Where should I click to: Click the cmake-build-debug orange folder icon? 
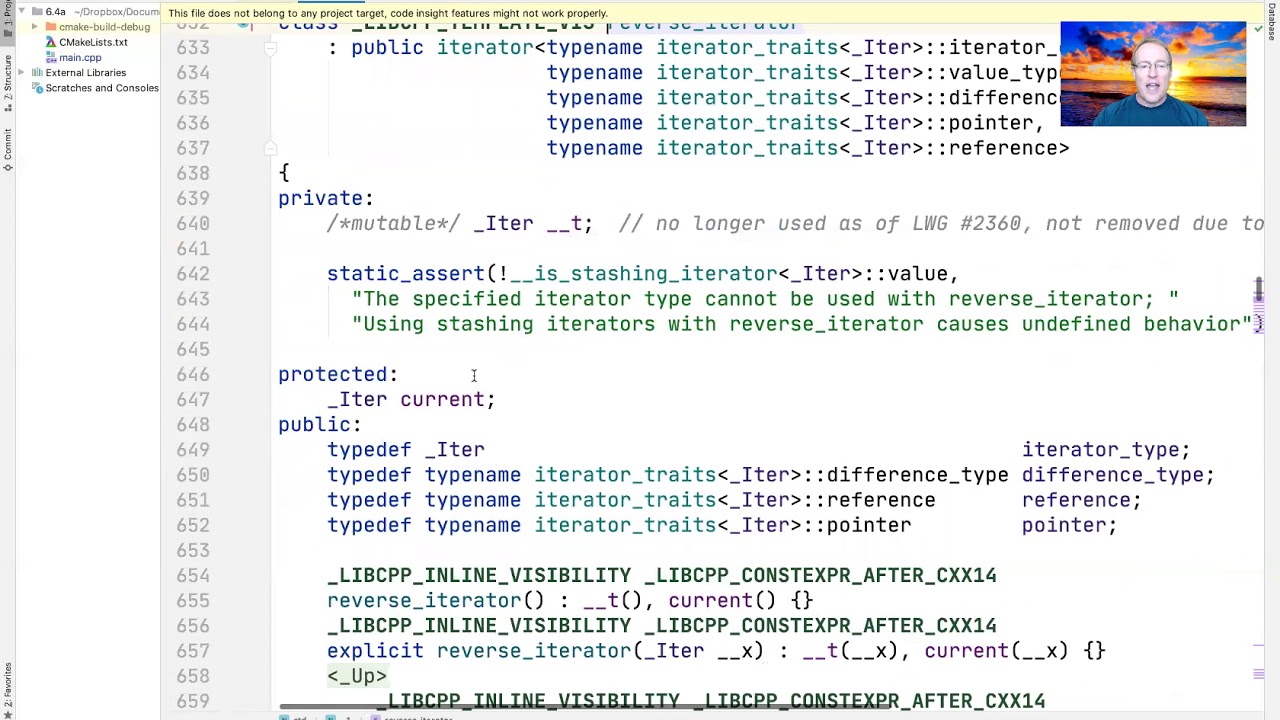point(51,27)
